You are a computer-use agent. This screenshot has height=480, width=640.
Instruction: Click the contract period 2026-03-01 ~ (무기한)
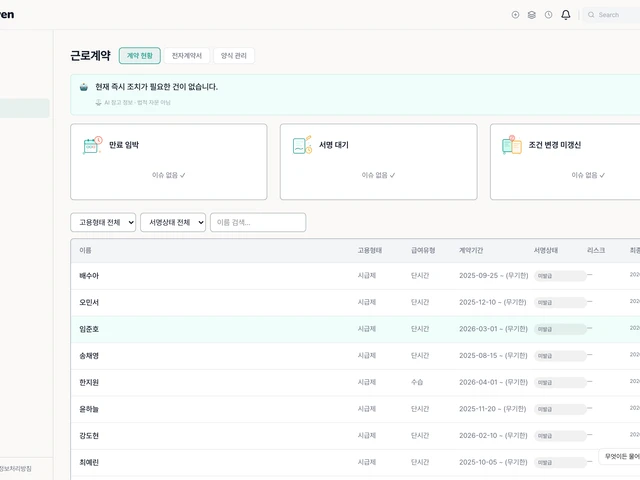pos(493,329)
